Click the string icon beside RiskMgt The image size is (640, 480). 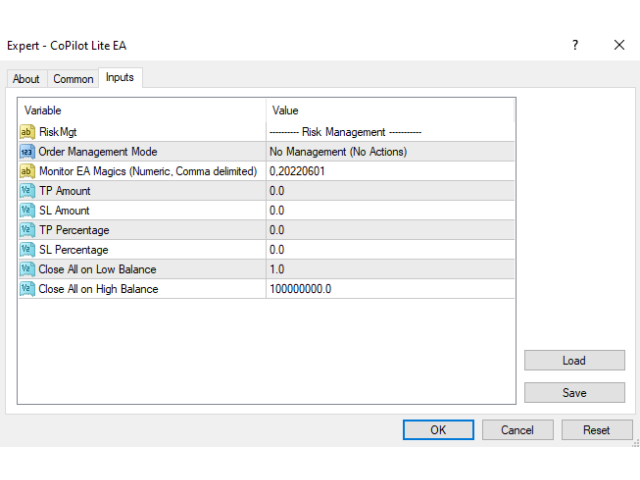coord(27,132)
